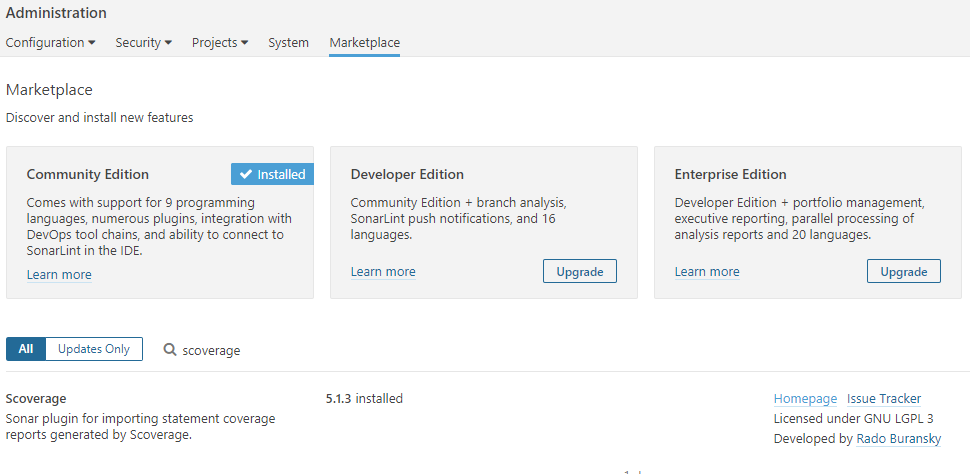Screen dimensions: 970x474
Task: Click the Installed badge on Community Edition
Action: pos(272,175)
